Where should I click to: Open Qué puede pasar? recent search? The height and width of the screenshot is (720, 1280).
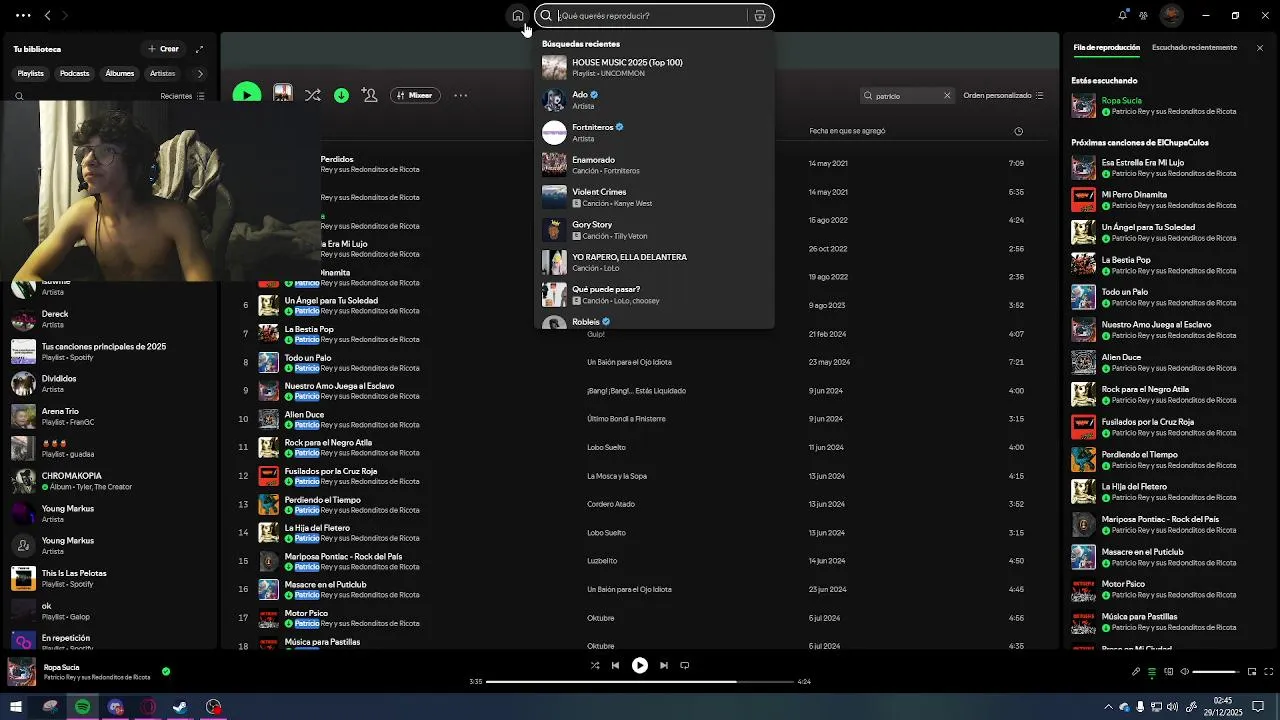(654, 295)
